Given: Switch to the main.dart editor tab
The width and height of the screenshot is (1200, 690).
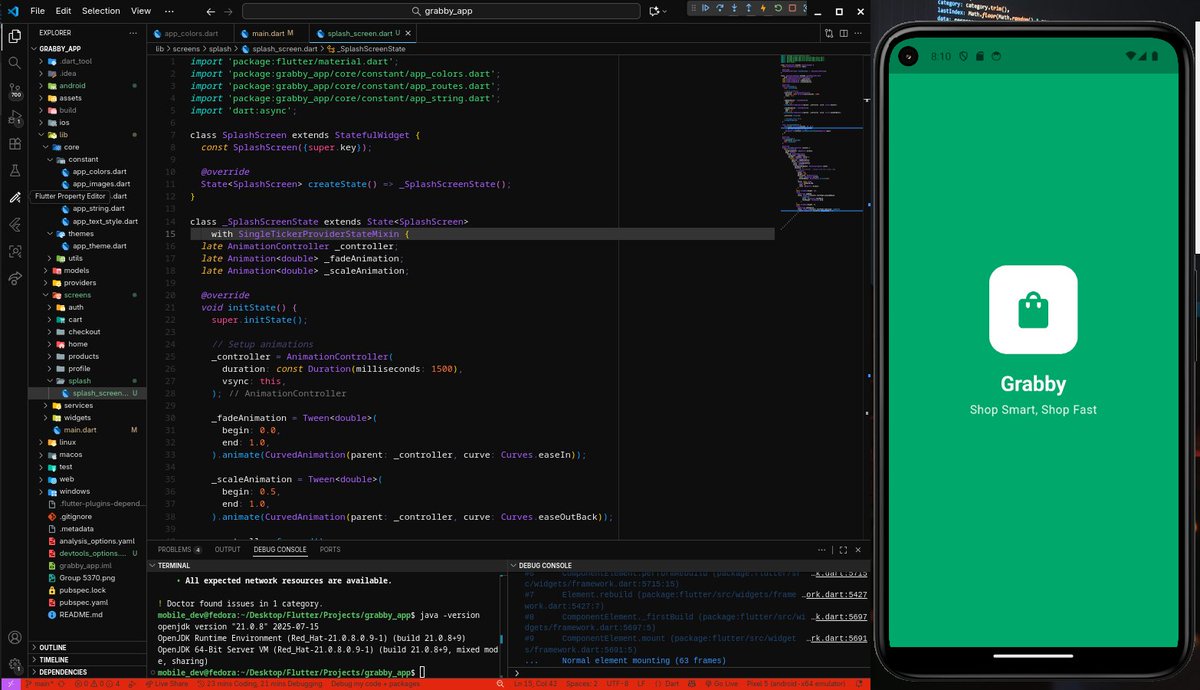Looking at the screenshot, I should 272,33.
